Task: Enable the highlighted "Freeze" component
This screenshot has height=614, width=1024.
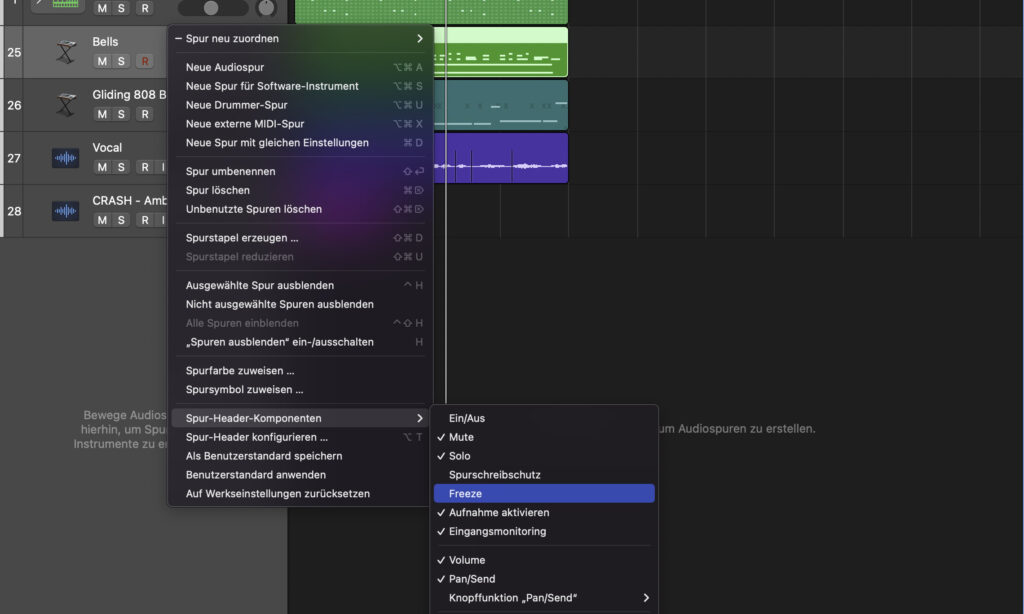Action: click(x=545, y=494)
